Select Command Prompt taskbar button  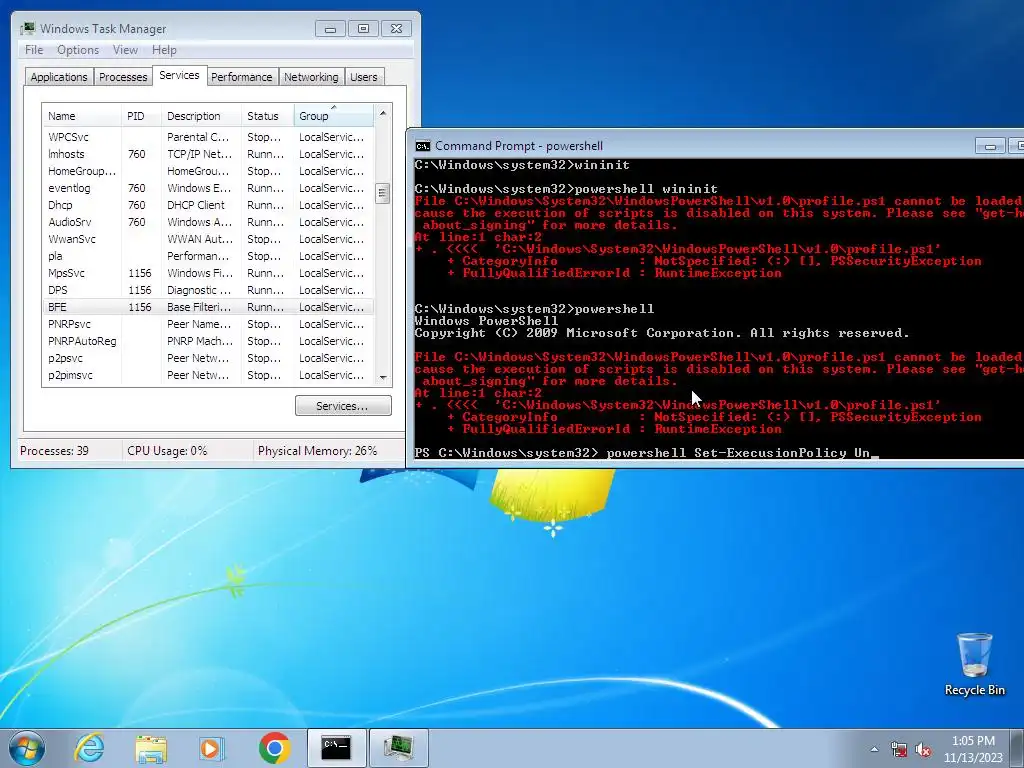coord(336,748)
